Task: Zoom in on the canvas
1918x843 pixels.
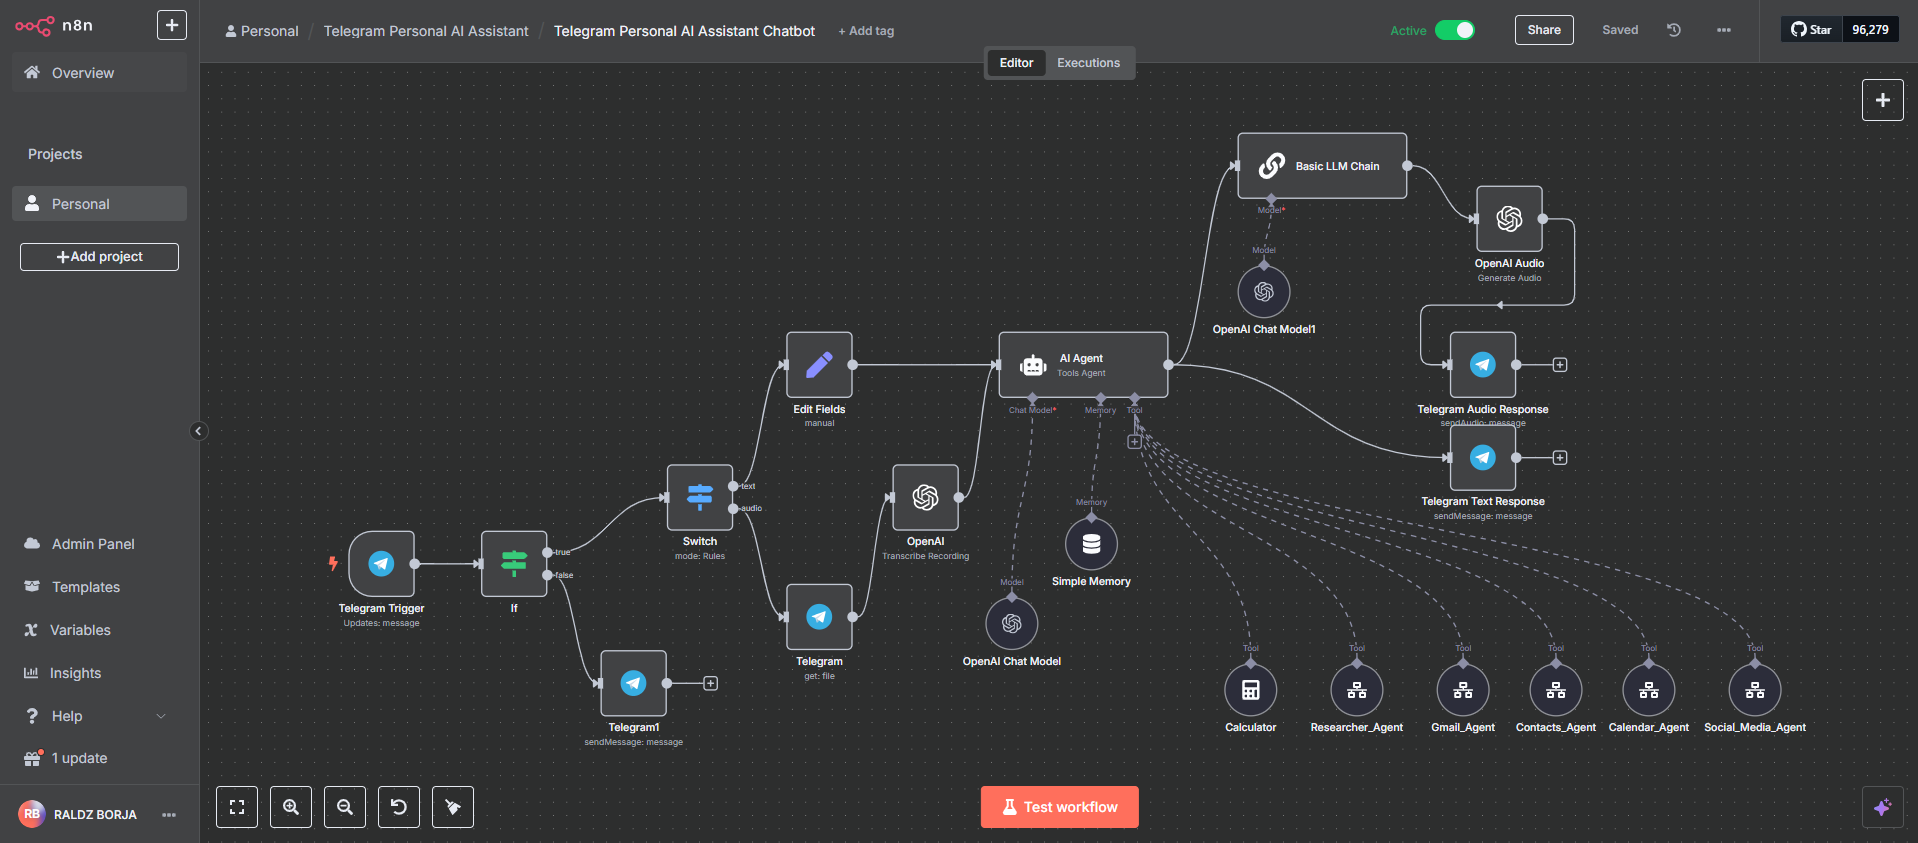Action: coord(291,807)
